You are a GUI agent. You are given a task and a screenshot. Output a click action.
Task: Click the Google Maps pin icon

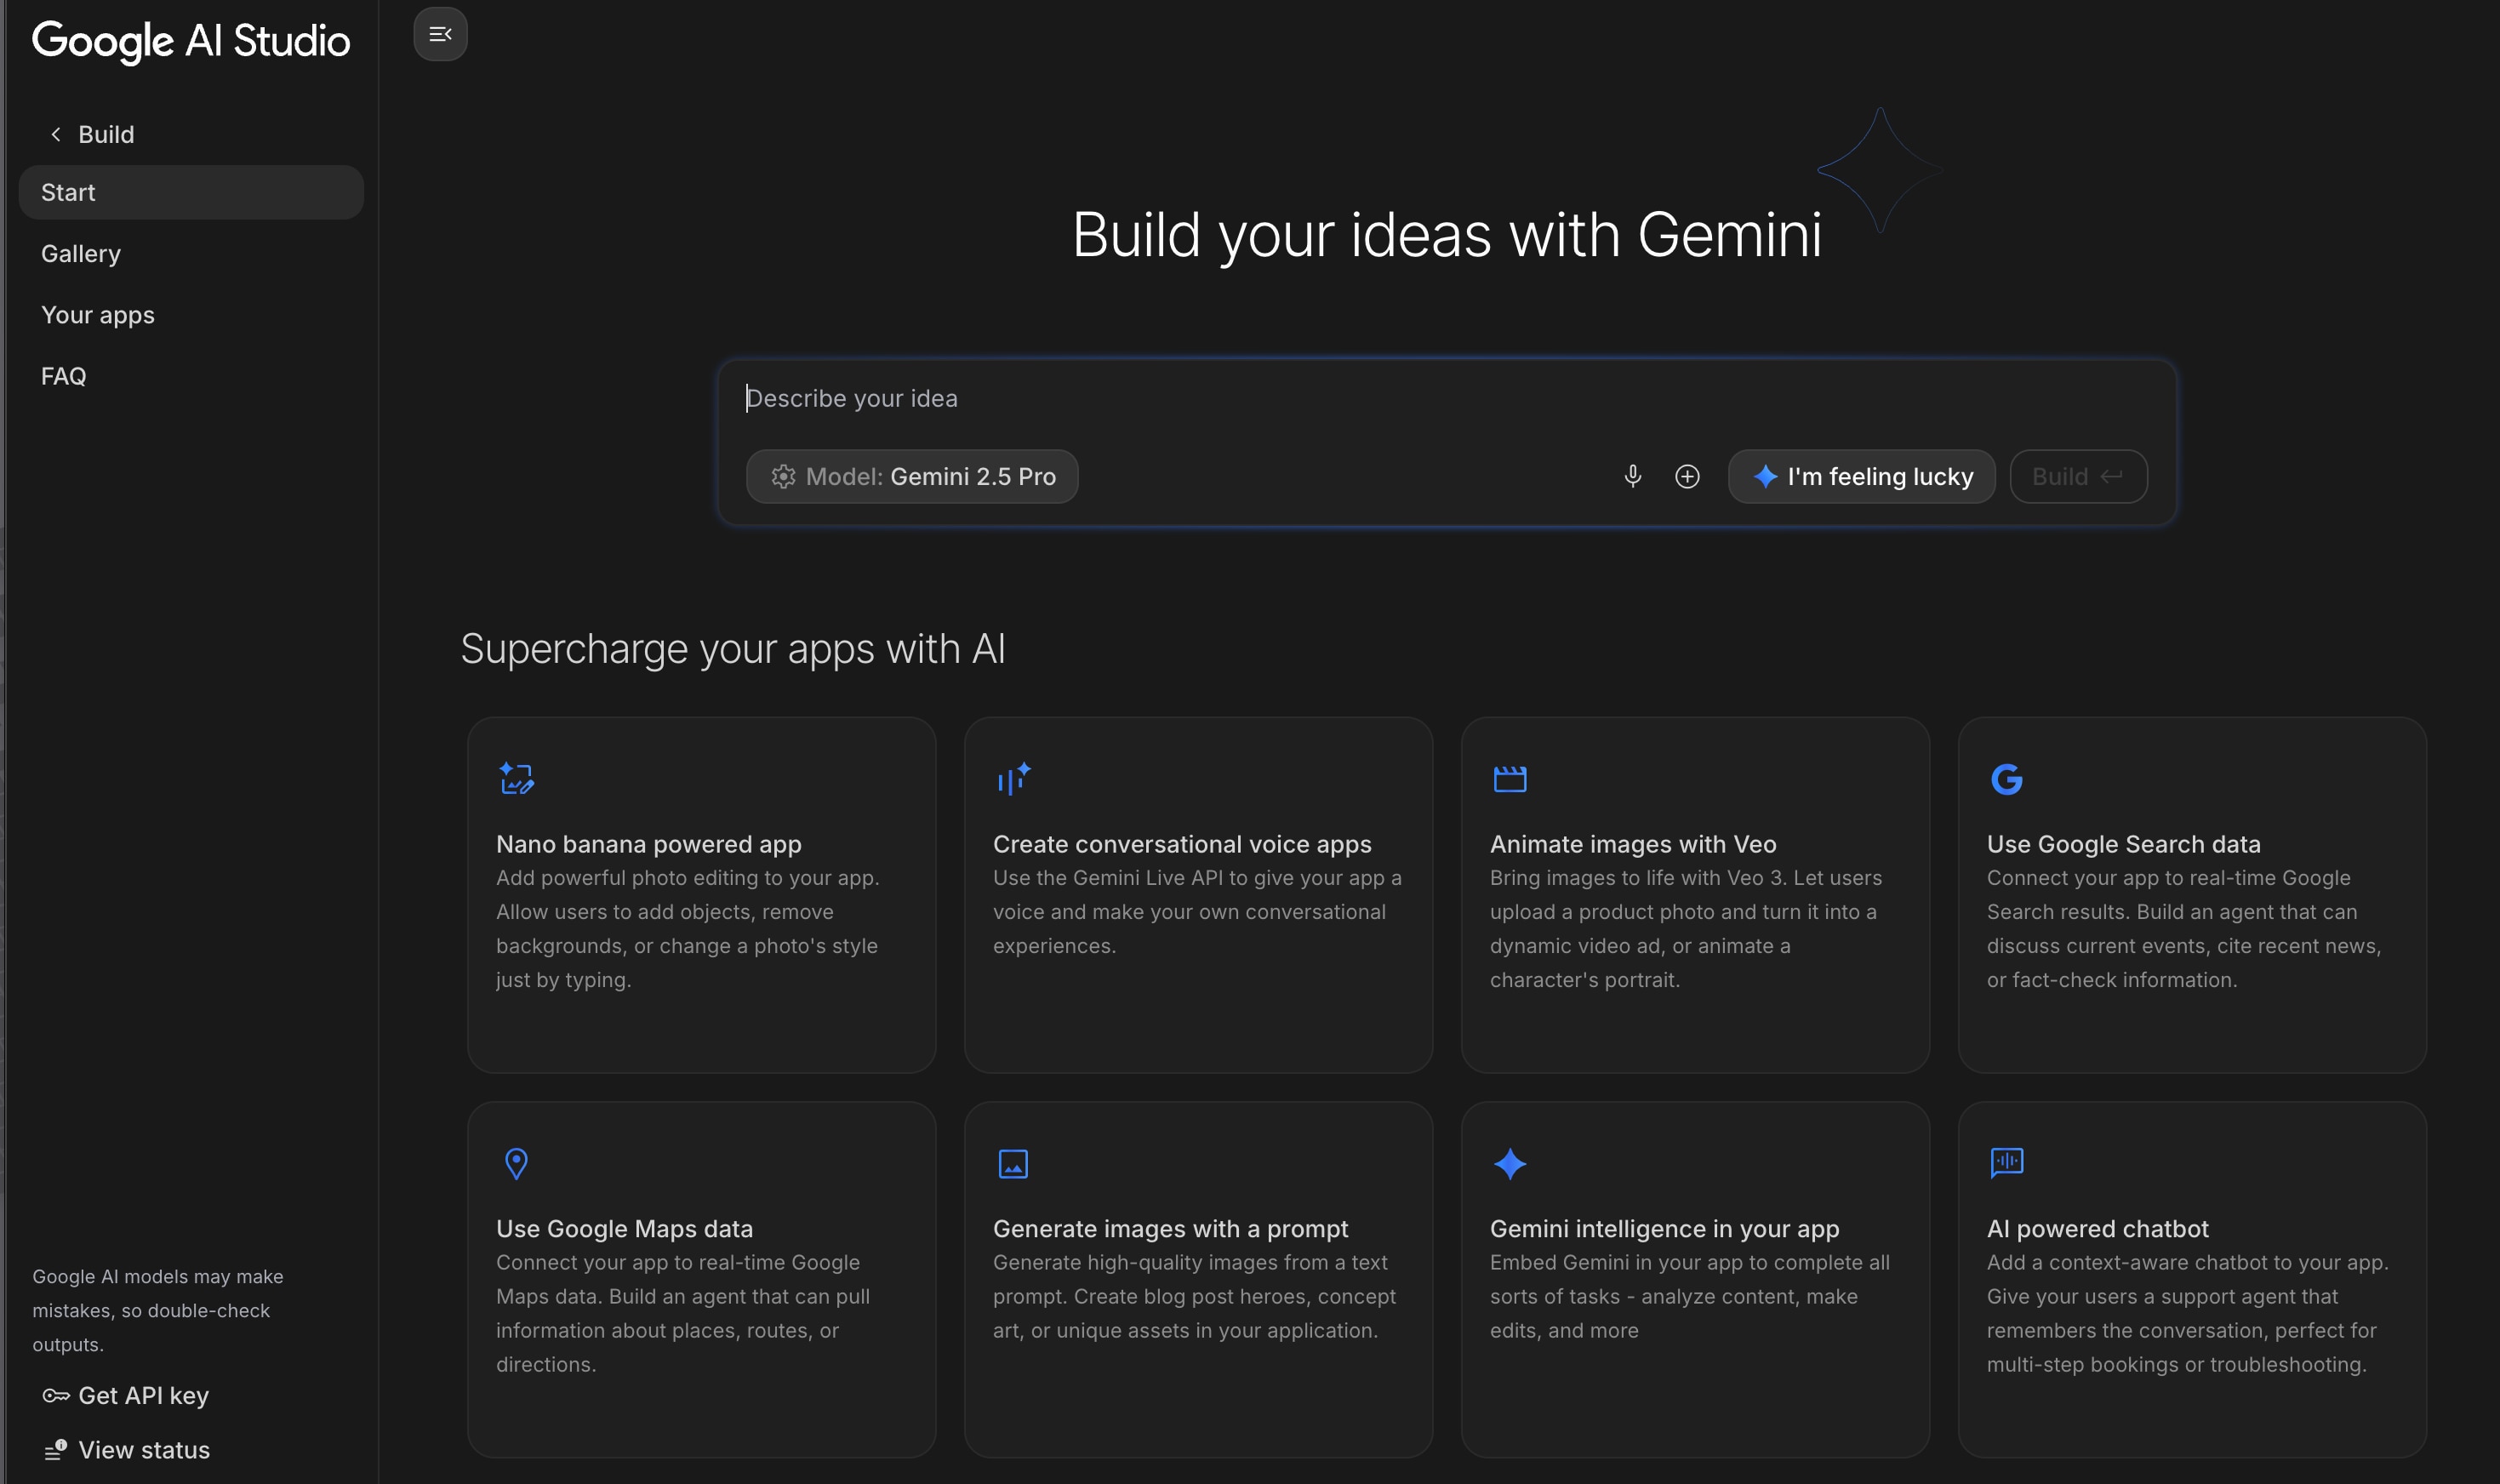coord(516,1163)
